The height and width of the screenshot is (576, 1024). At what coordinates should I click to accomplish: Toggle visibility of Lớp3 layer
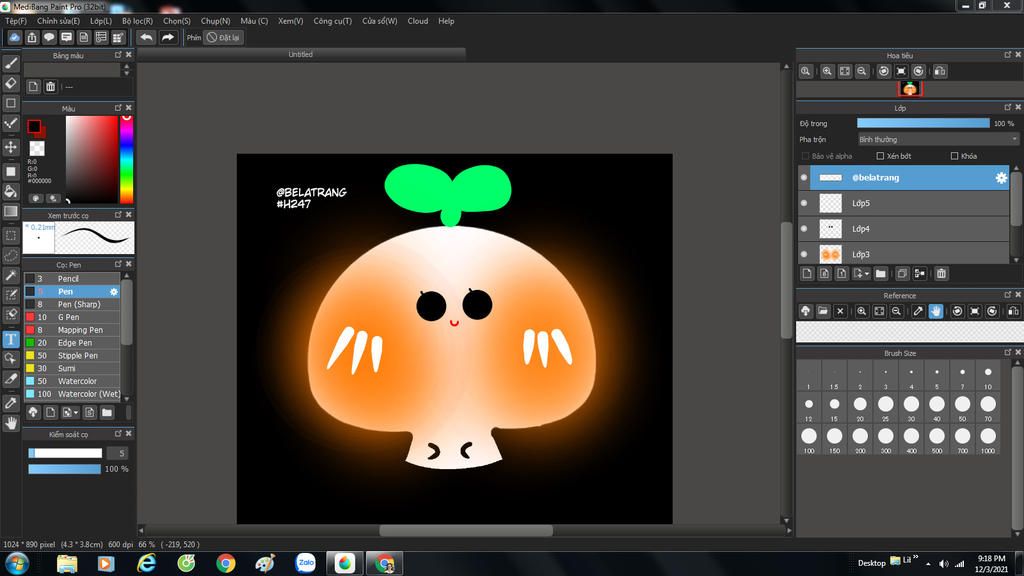(804, 254)
